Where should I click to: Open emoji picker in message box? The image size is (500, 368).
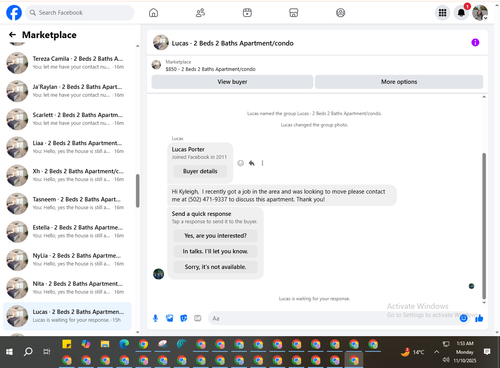464,318
